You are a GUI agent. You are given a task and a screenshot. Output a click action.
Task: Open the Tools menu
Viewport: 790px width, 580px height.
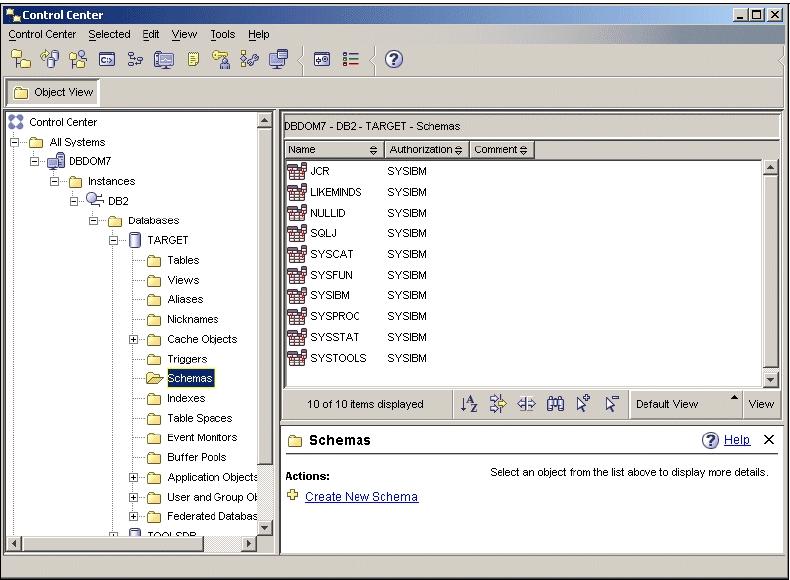click(223, 34)
